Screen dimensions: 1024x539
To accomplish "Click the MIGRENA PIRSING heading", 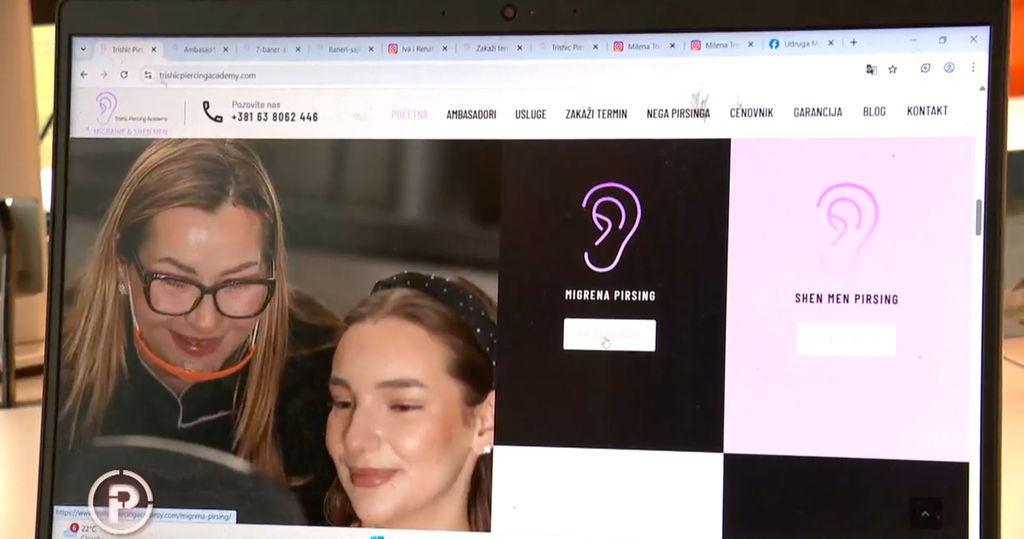I will click(x=610, y=295).
